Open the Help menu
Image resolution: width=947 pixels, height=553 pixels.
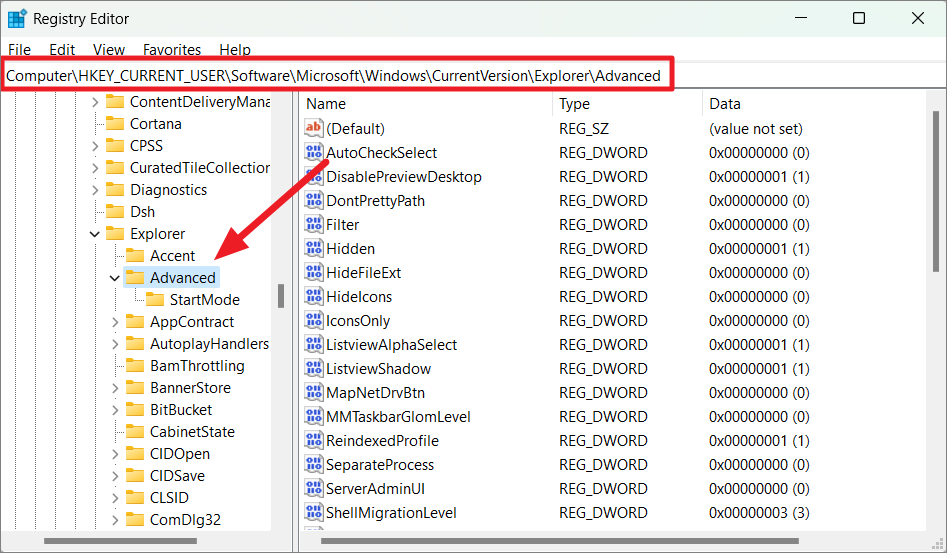coord(235,50)
